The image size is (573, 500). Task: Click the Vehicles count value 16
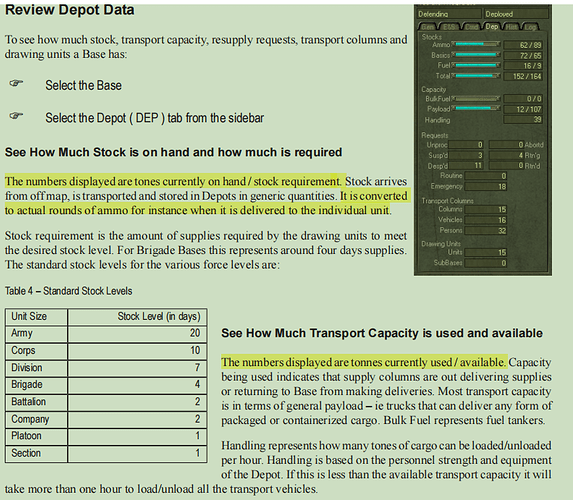486,220
